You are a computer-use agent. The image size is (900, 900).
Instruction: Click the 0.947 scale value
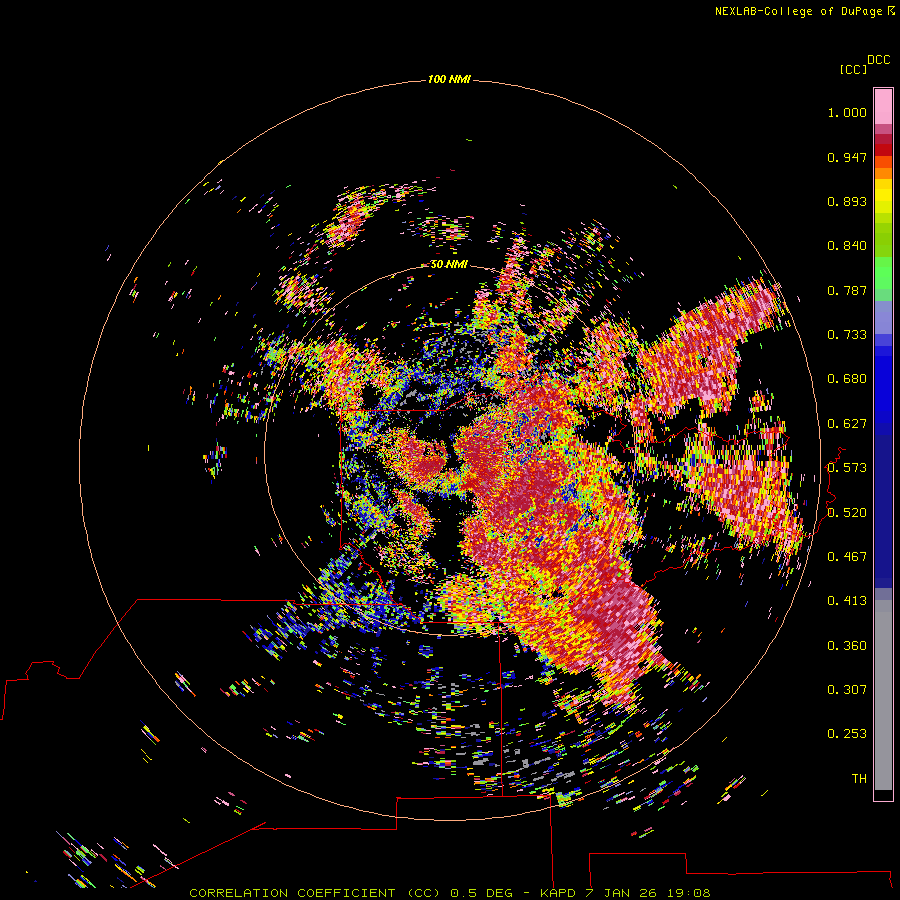pos(847,157)
